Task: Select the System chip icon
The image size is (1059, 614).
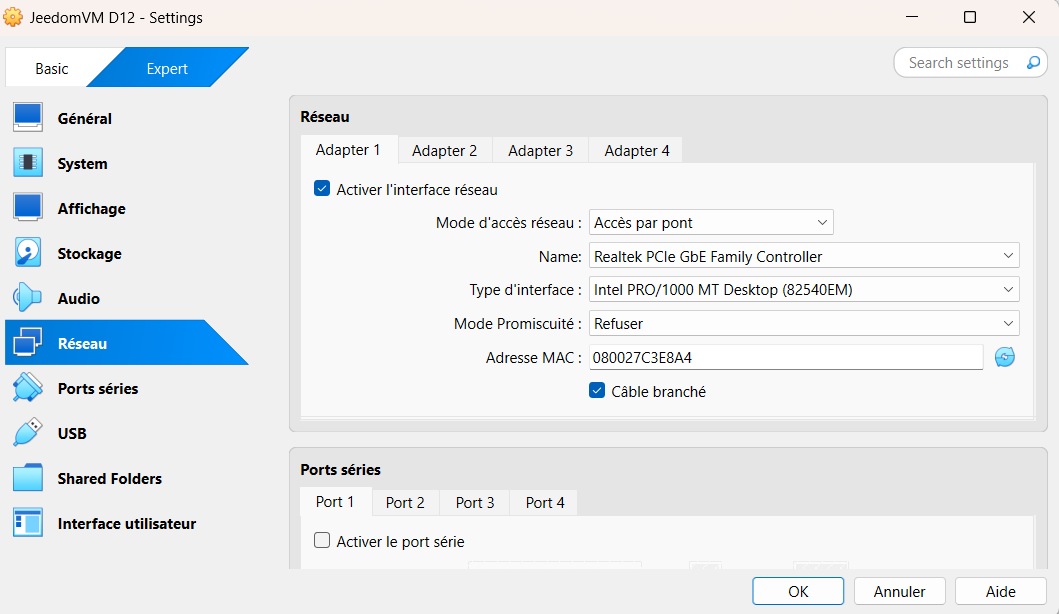Action: point(28,163)
